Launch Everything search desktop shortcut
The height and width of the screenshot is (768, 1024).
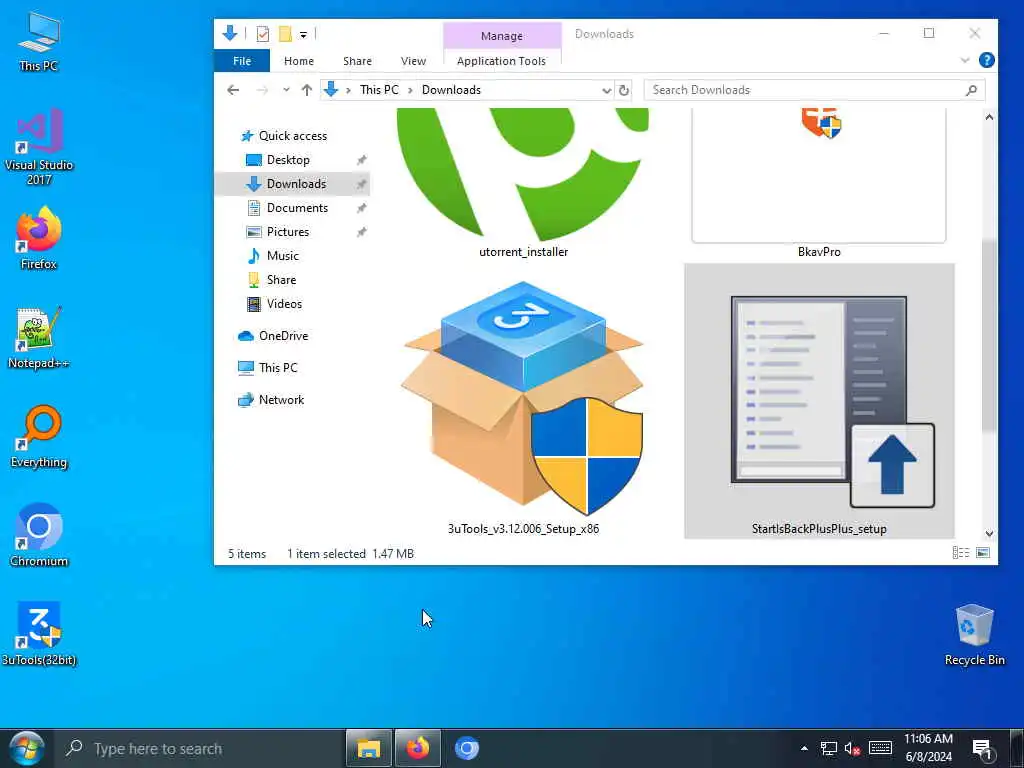tap(39, 436)
